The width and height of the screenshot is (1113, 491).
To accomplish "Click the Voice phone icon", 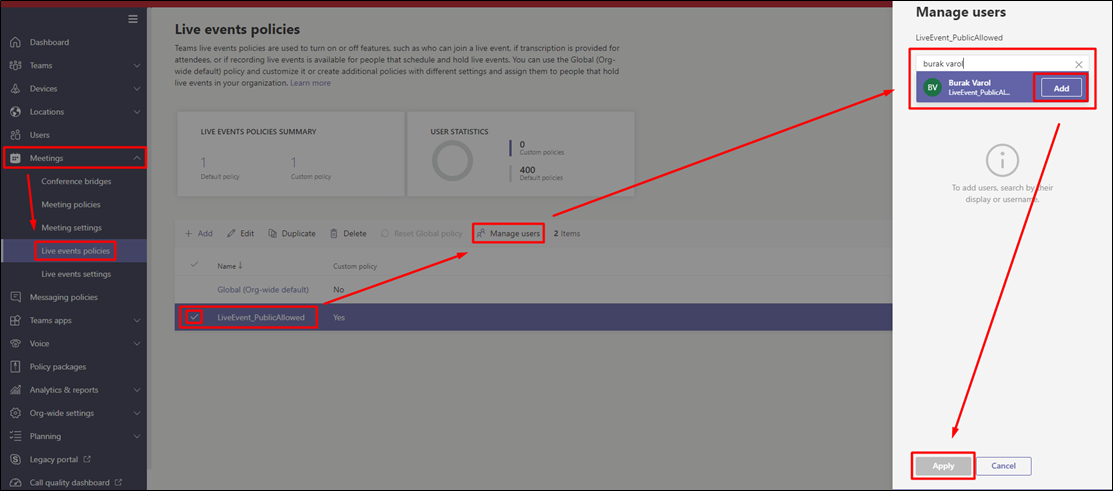I will 16,343.
